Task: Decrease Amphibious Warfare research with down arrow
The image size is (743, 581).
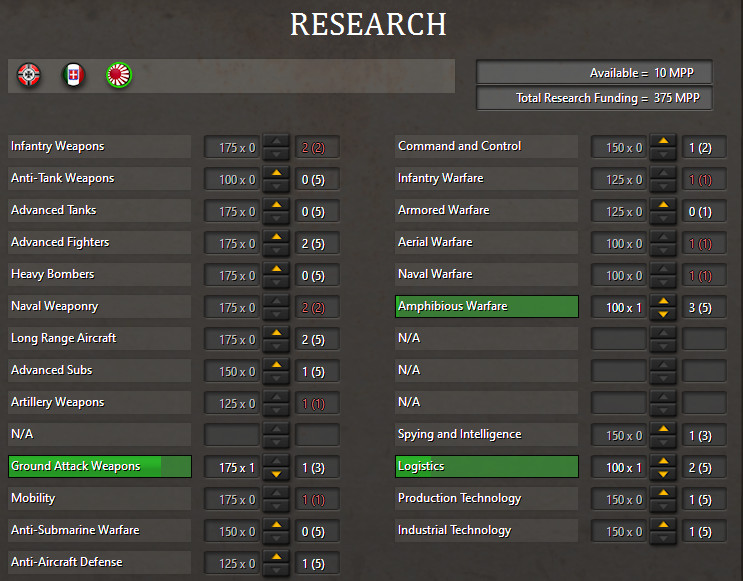Action: (x=663, y=314)
